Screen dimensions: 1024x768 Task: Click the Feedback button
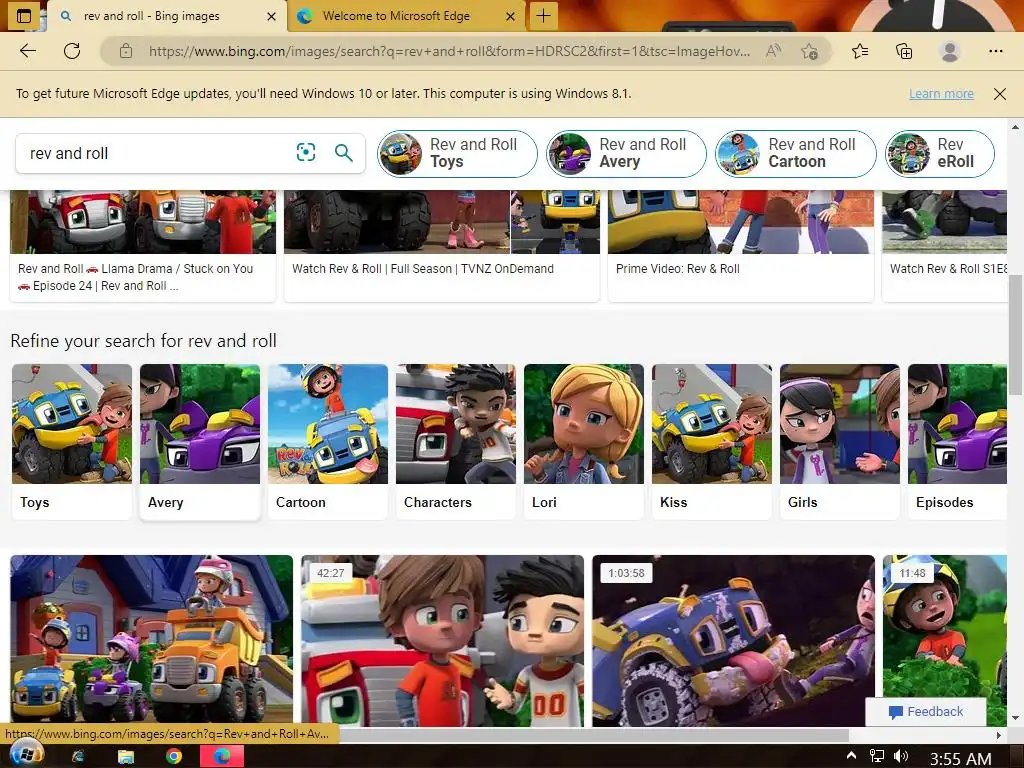(925, 711)
